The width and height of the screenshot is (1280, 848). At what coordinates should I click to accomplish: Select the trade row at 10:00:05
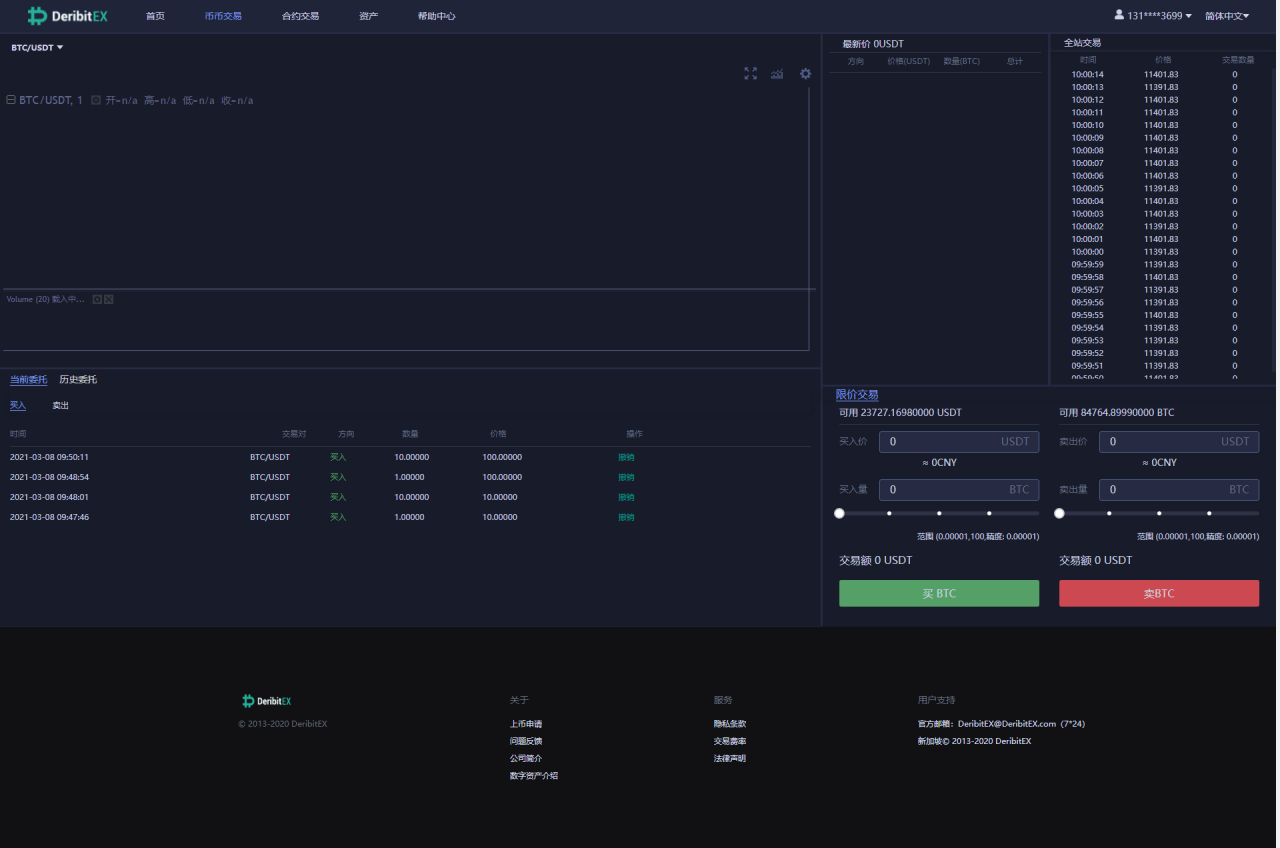click(x=1160, y=188)
